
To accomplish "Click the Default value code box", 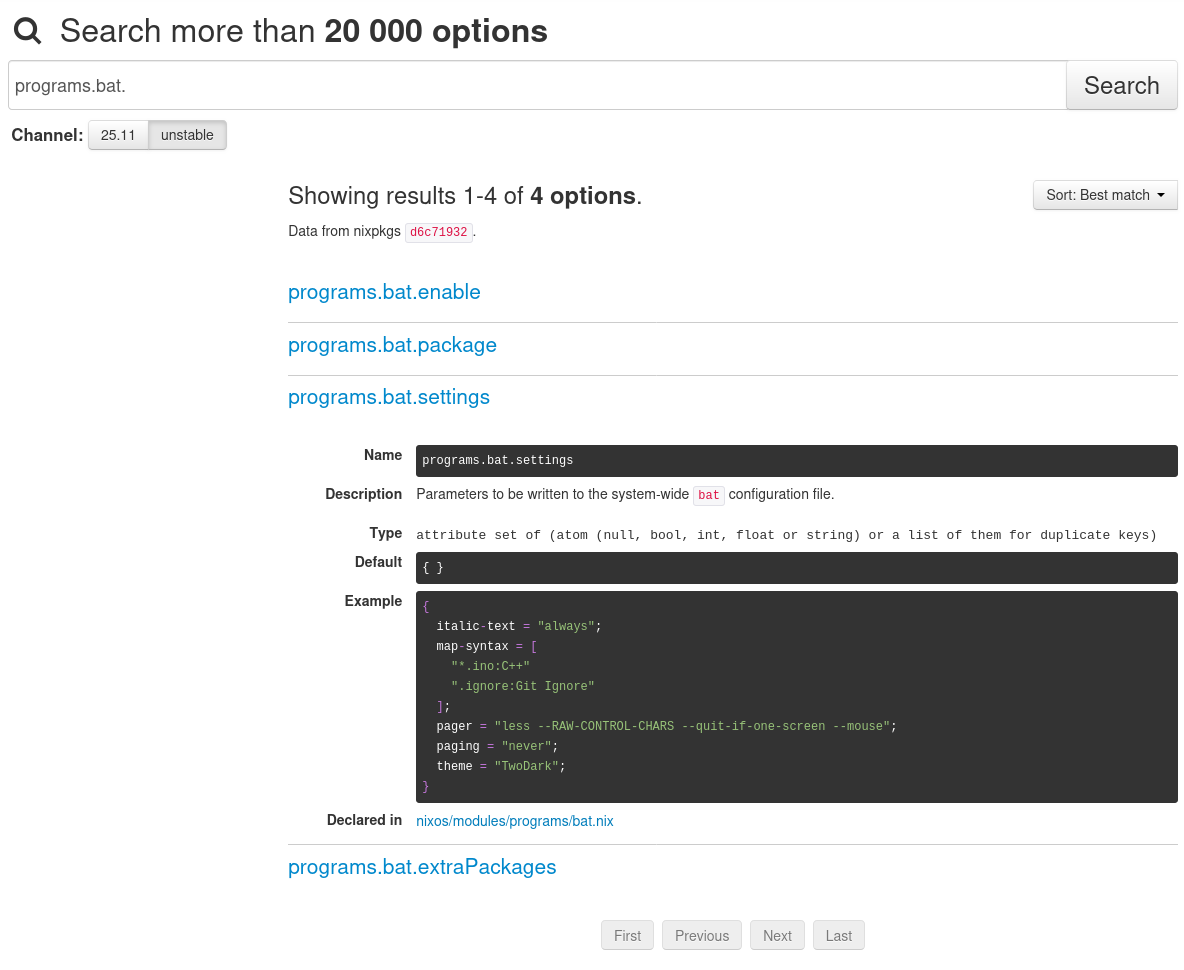I will pos(796,568).
